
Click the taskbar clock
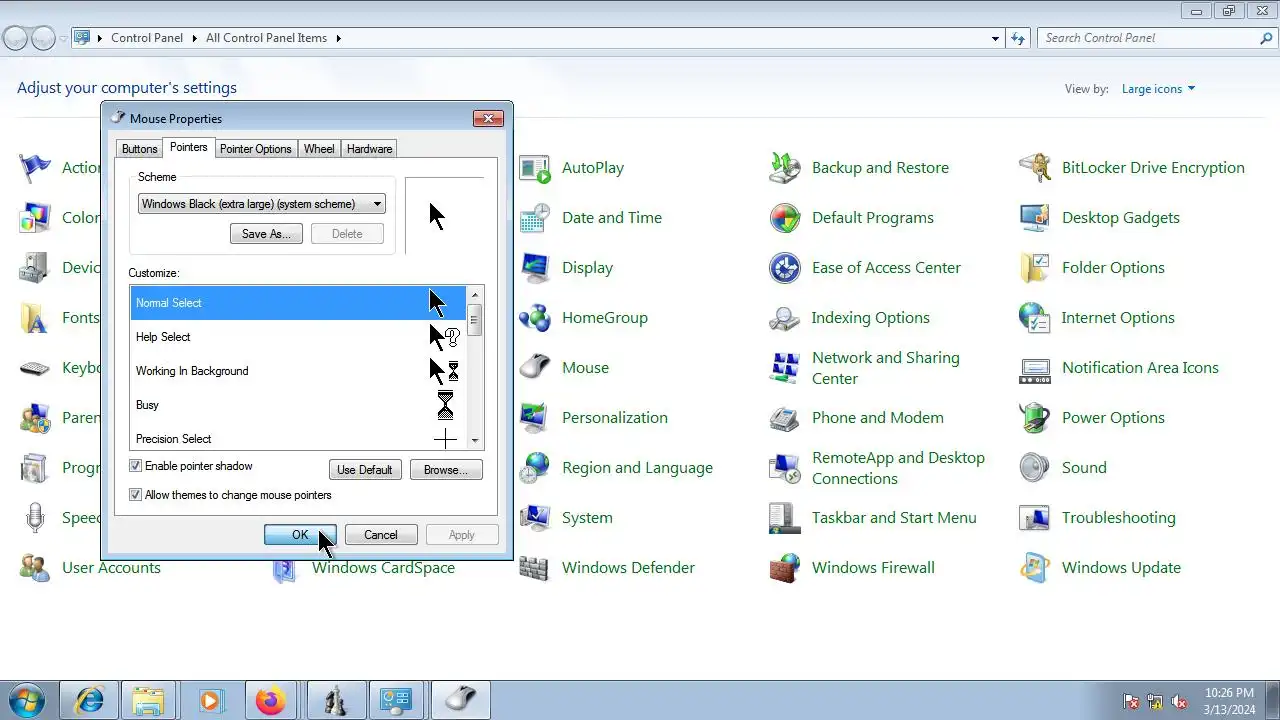tap(1229, 701)
